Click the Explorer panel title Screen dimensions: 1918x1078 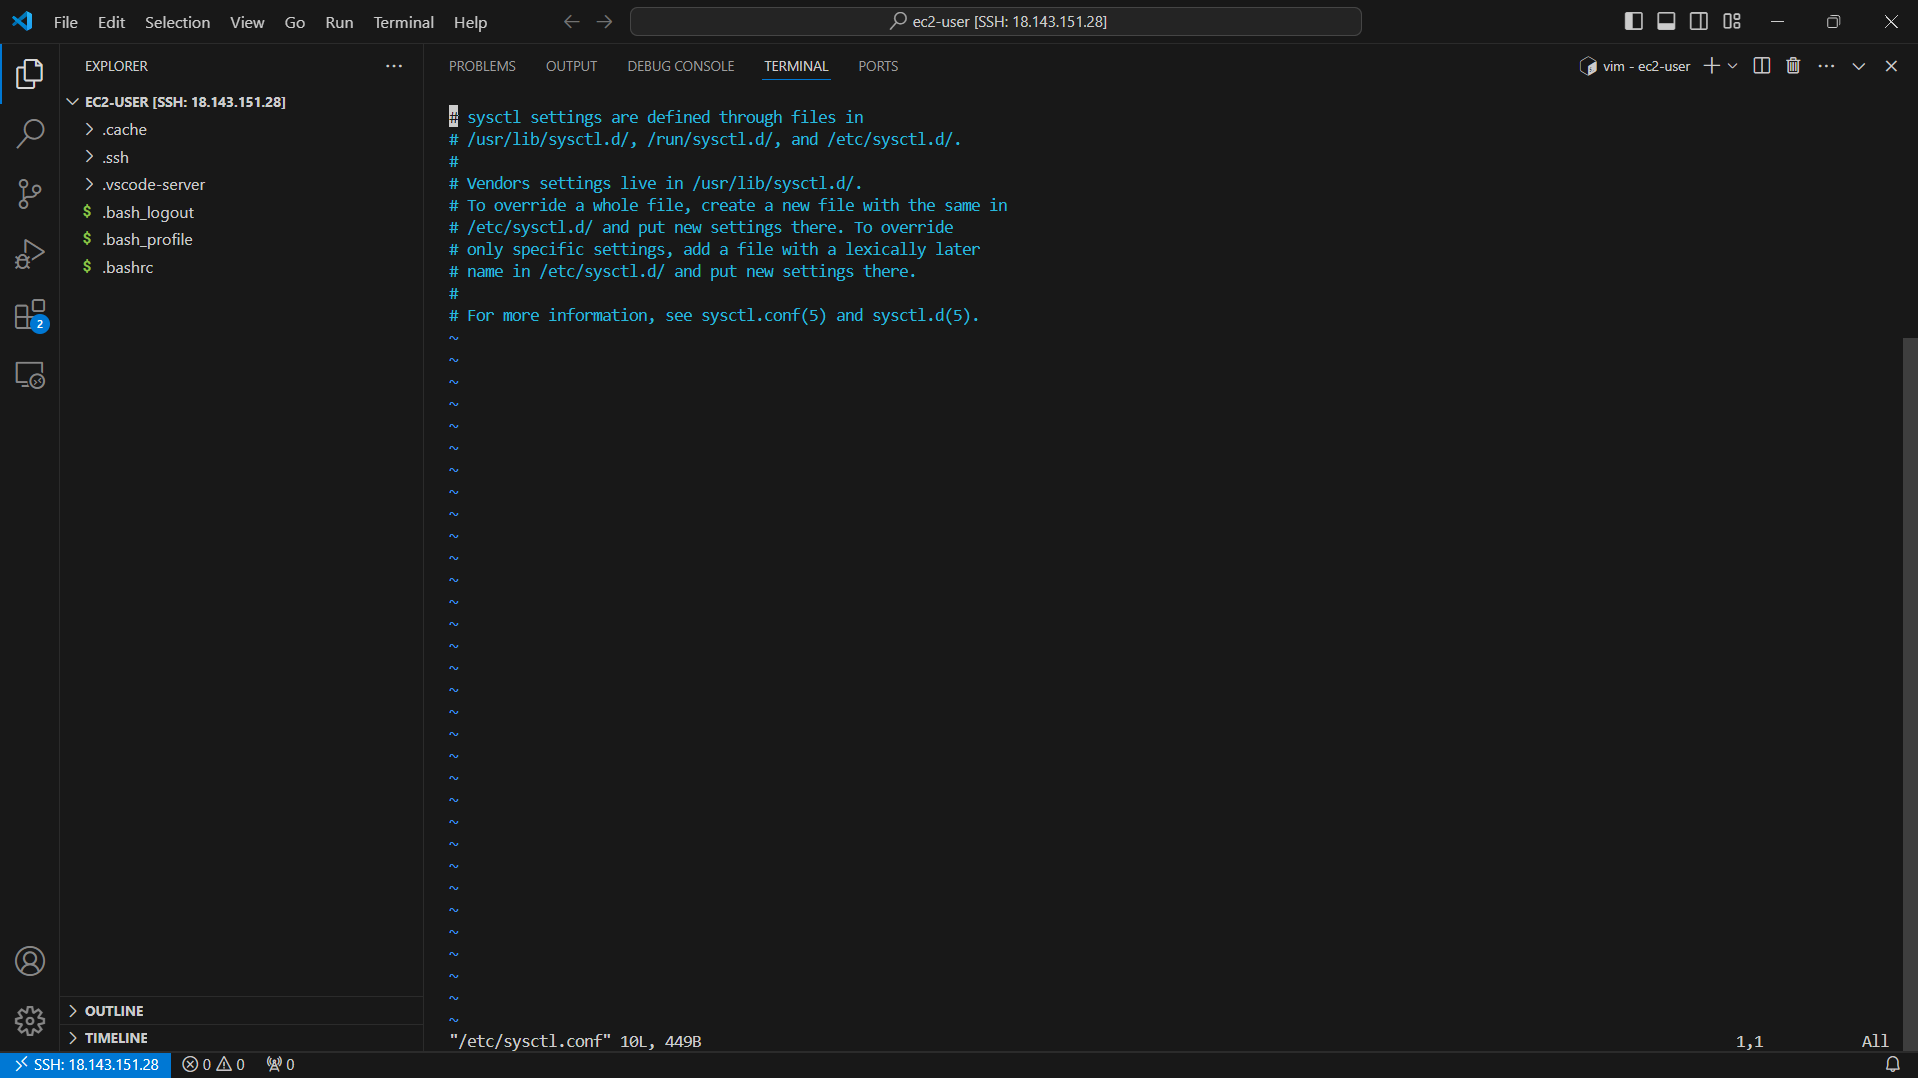(x=116, y=66)
